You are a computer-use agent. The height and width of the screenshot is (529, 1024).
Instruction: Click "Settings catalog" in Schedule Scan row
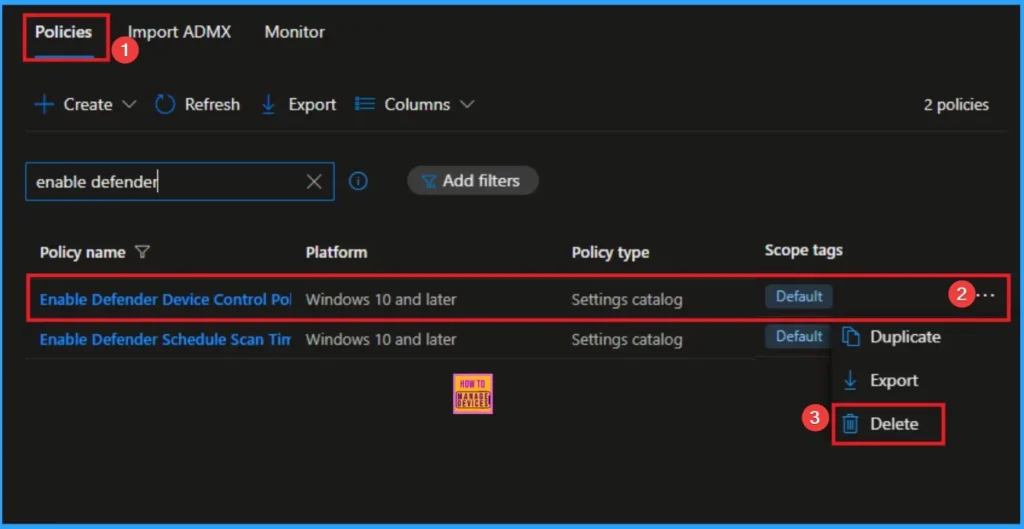tap(627, 340)
